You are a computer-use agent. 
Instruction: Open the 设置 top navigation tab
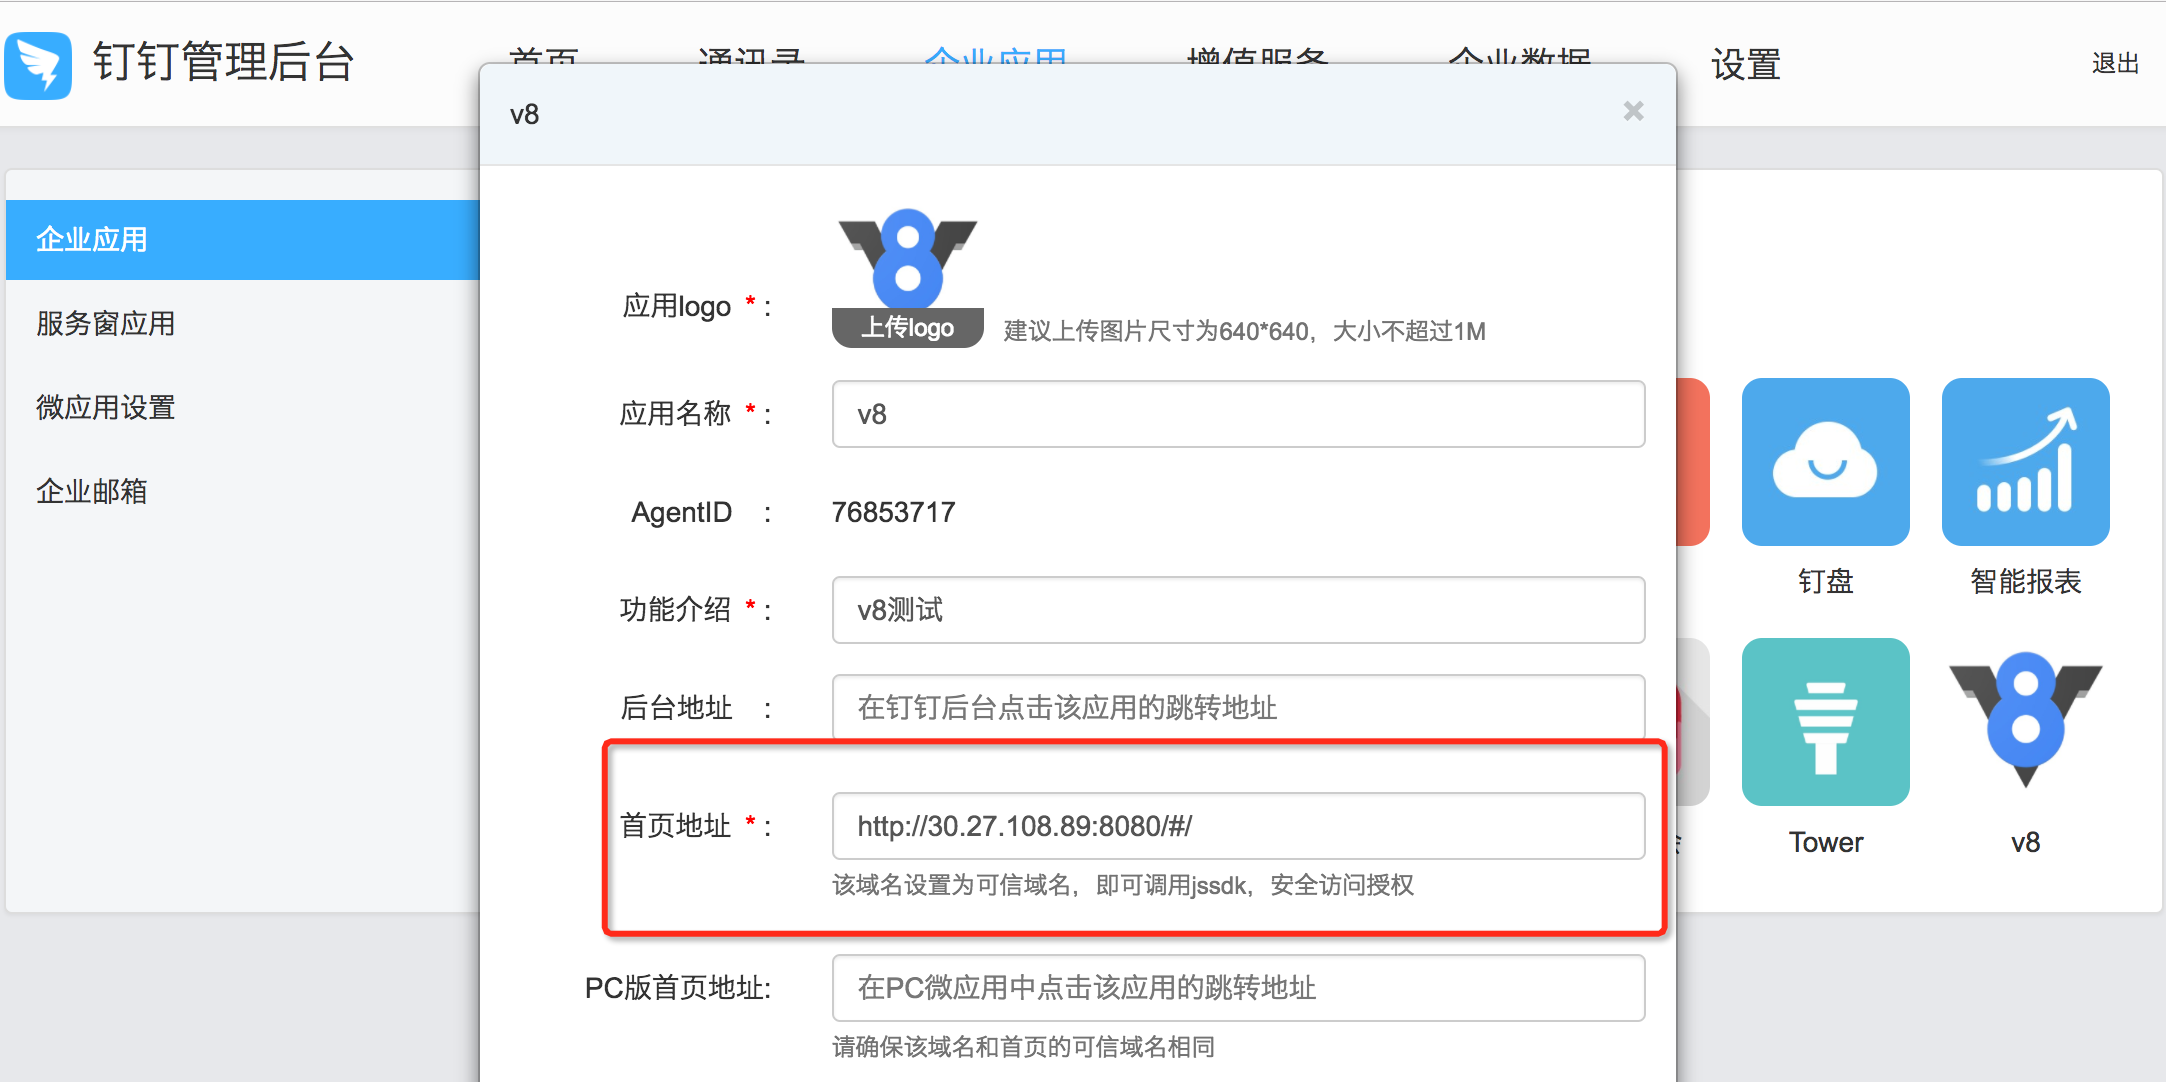[x=1745, y=65]
